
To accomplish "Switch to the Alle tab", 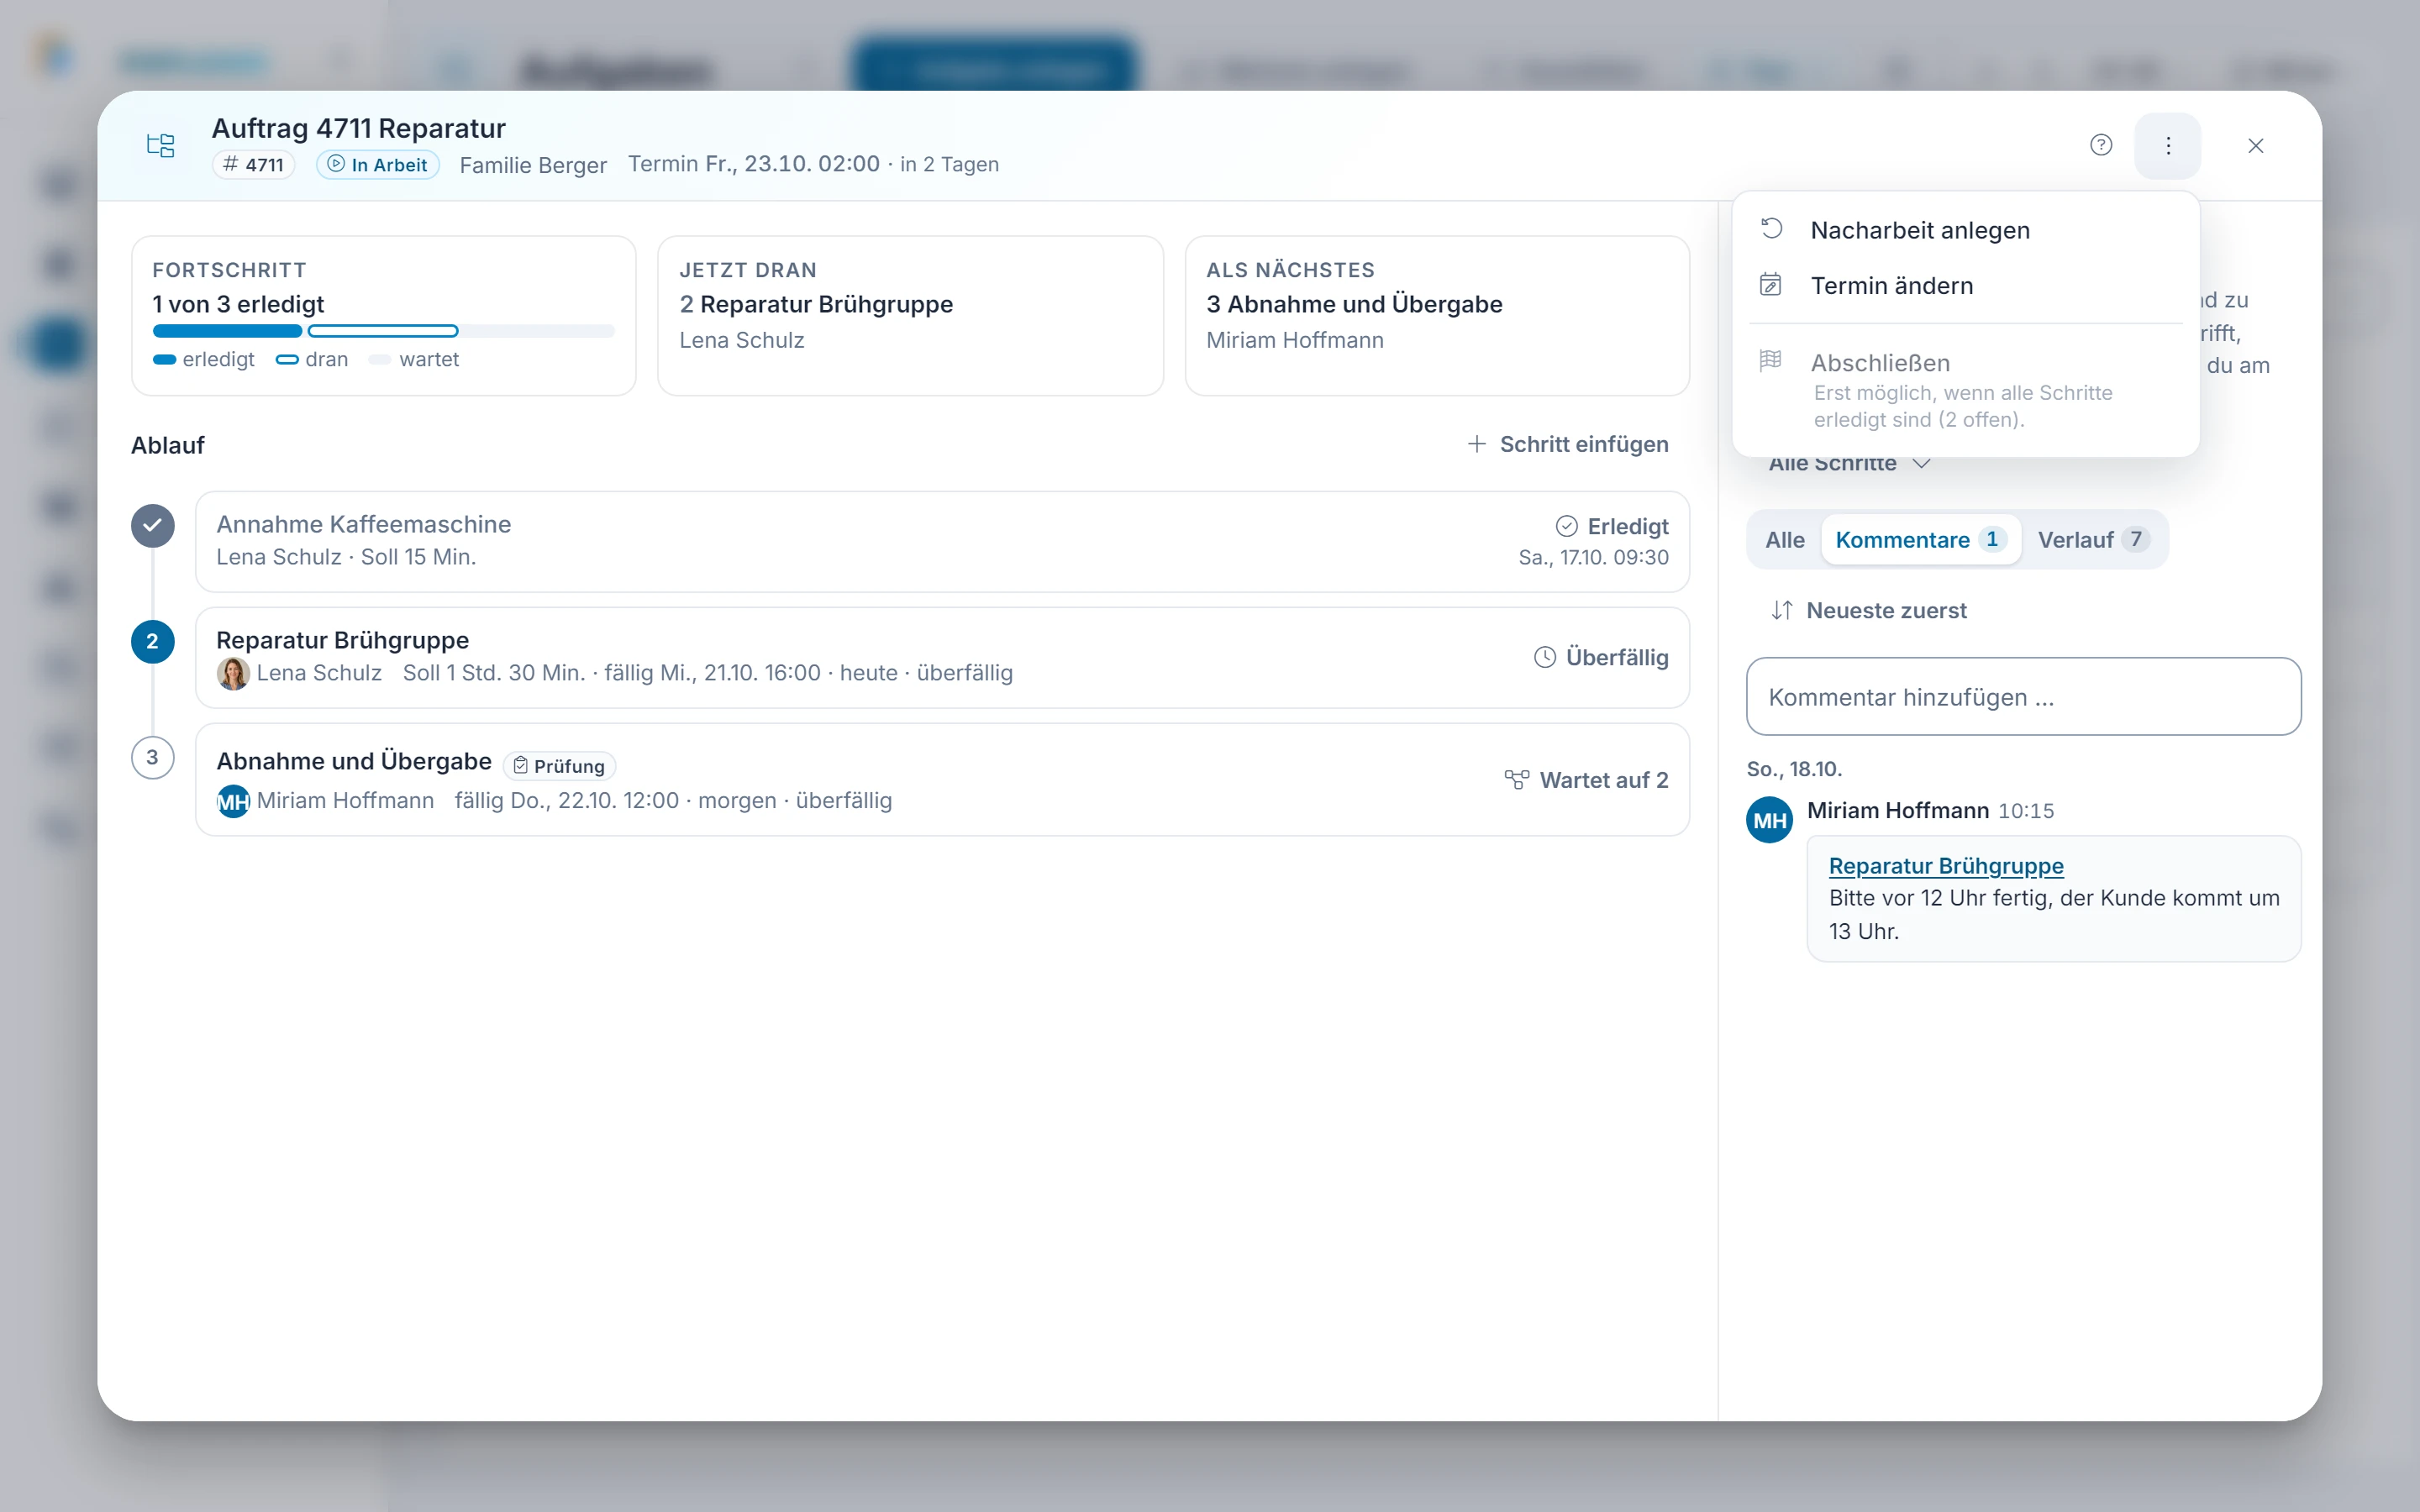I will click(1784, 540).
